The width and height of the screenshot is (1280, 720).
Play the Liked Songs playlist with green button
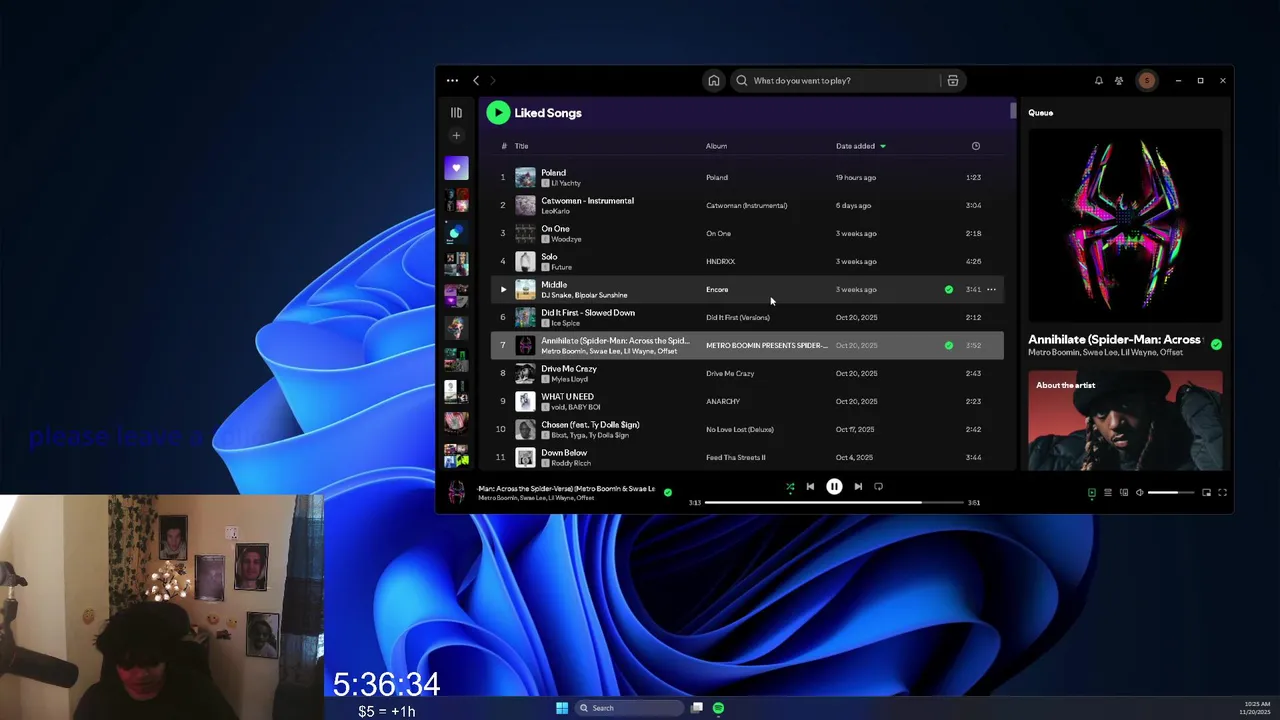498,113
